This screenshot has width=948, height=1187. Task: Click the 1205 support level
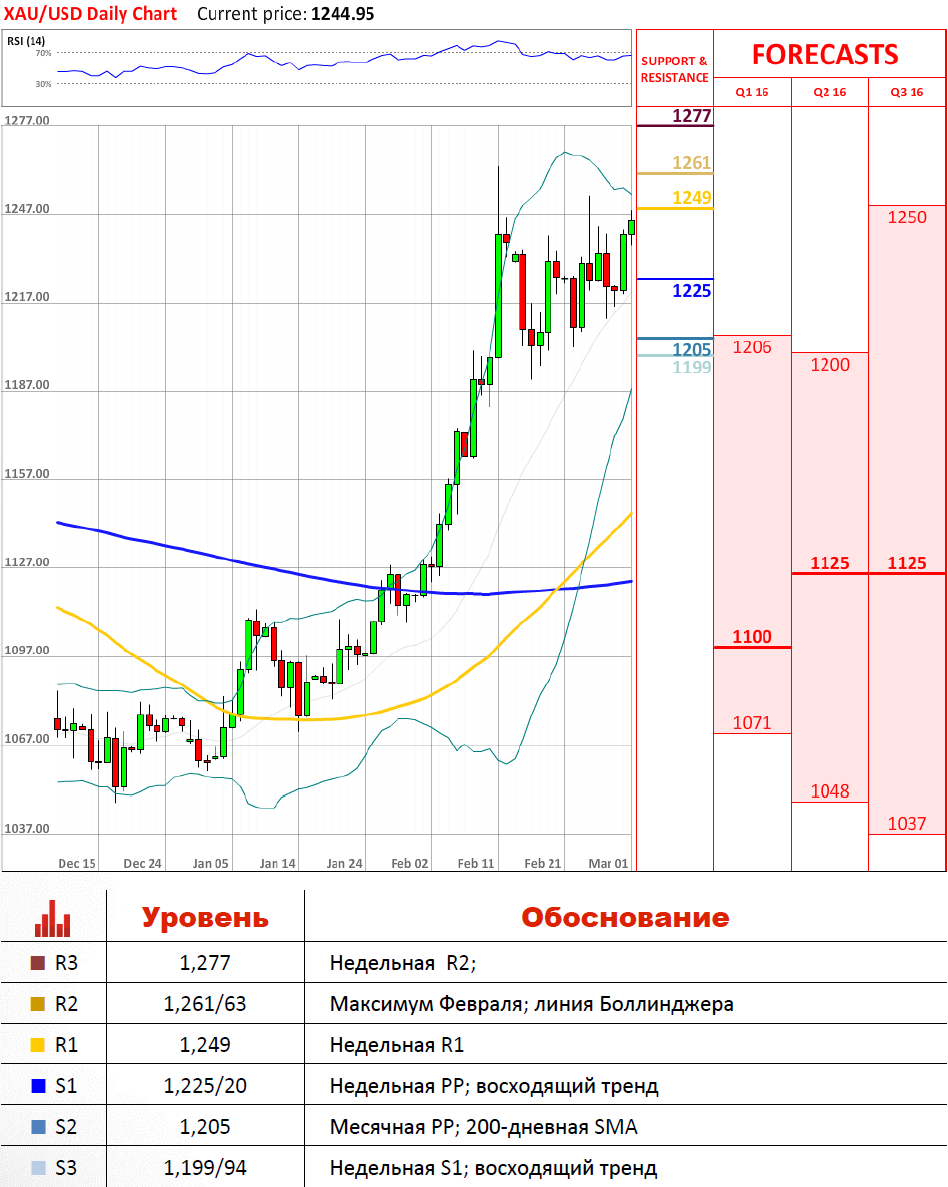pyautogui.click(x=691, y=349)
